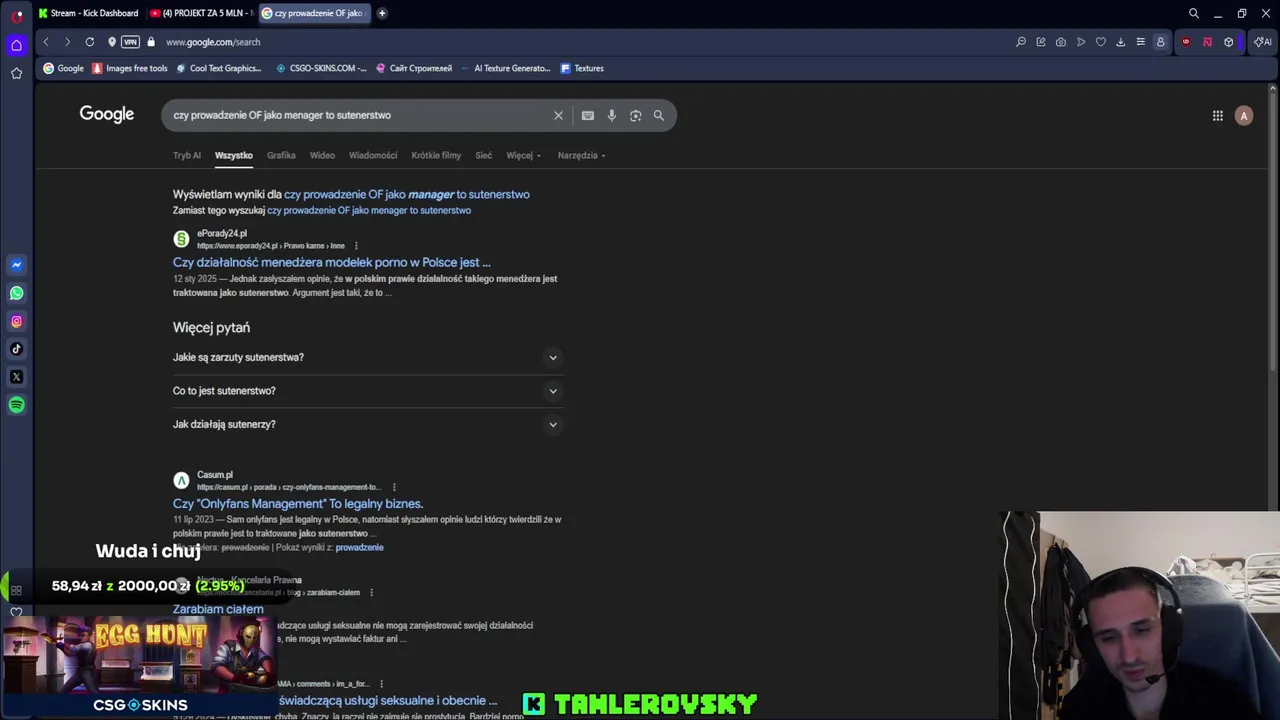The width and height of the screenshot is (1280, 720).
Task: Expand 'Co to jest sutenerstwo?' question
Action: point(368,391)
